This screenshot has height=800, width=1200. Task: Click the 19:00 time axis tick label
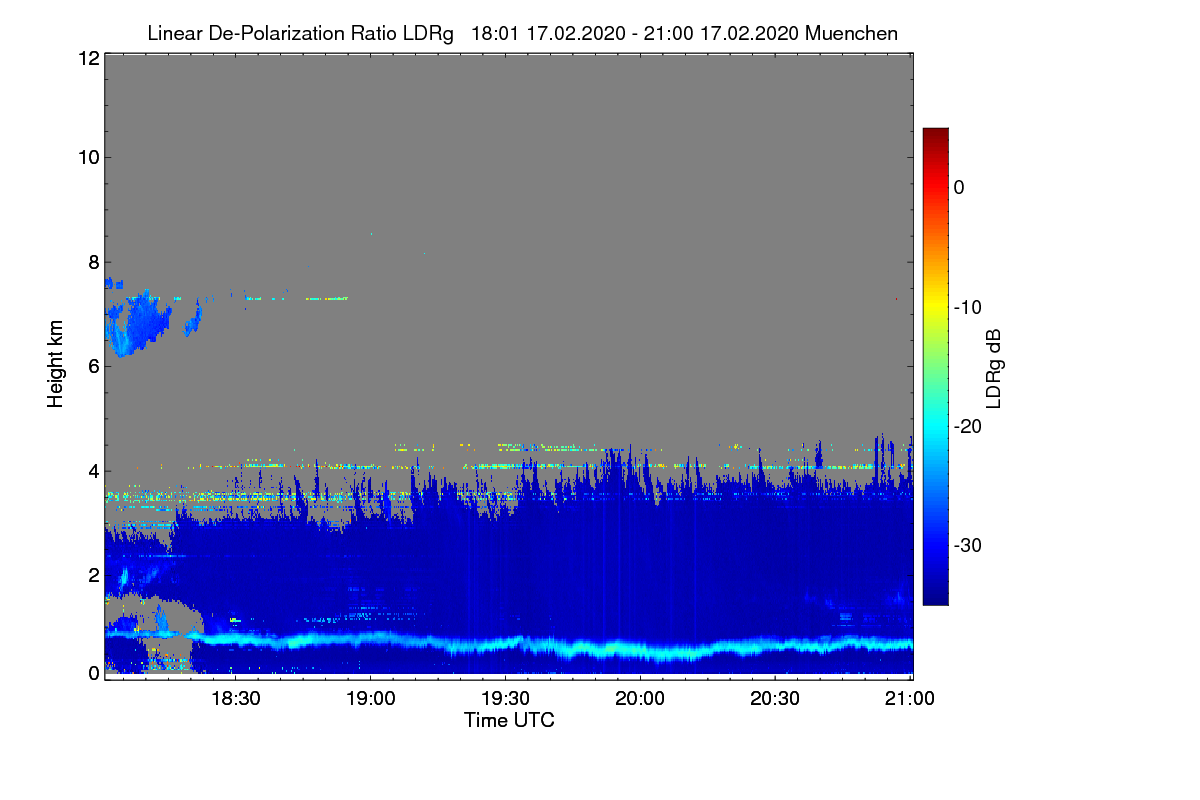tap(370, 699)
